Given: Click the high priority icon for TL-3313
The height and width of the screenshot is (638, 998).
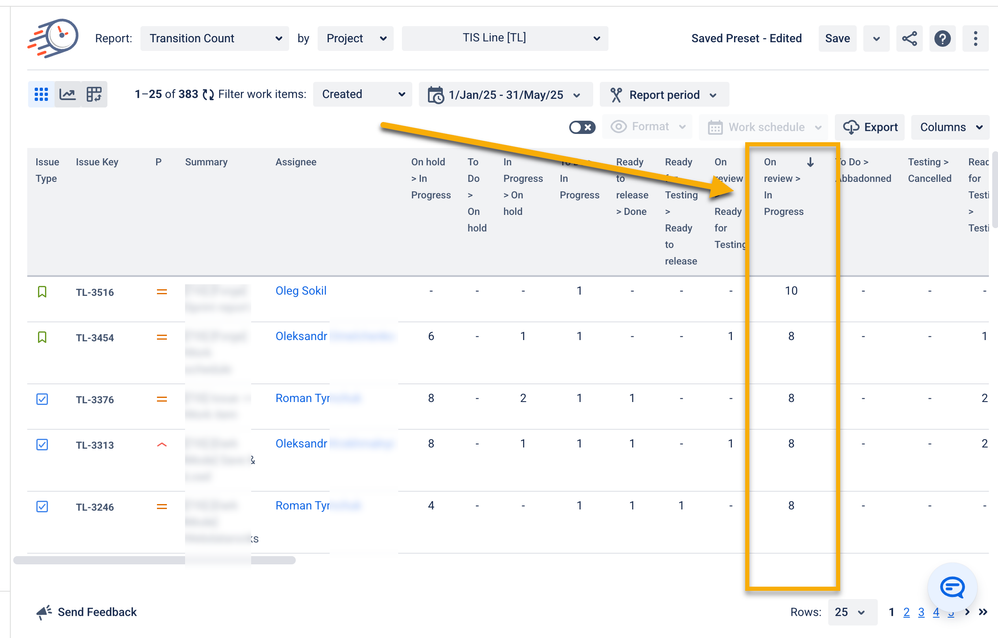Looking at the screenshot, I should (x=162, y=444).
